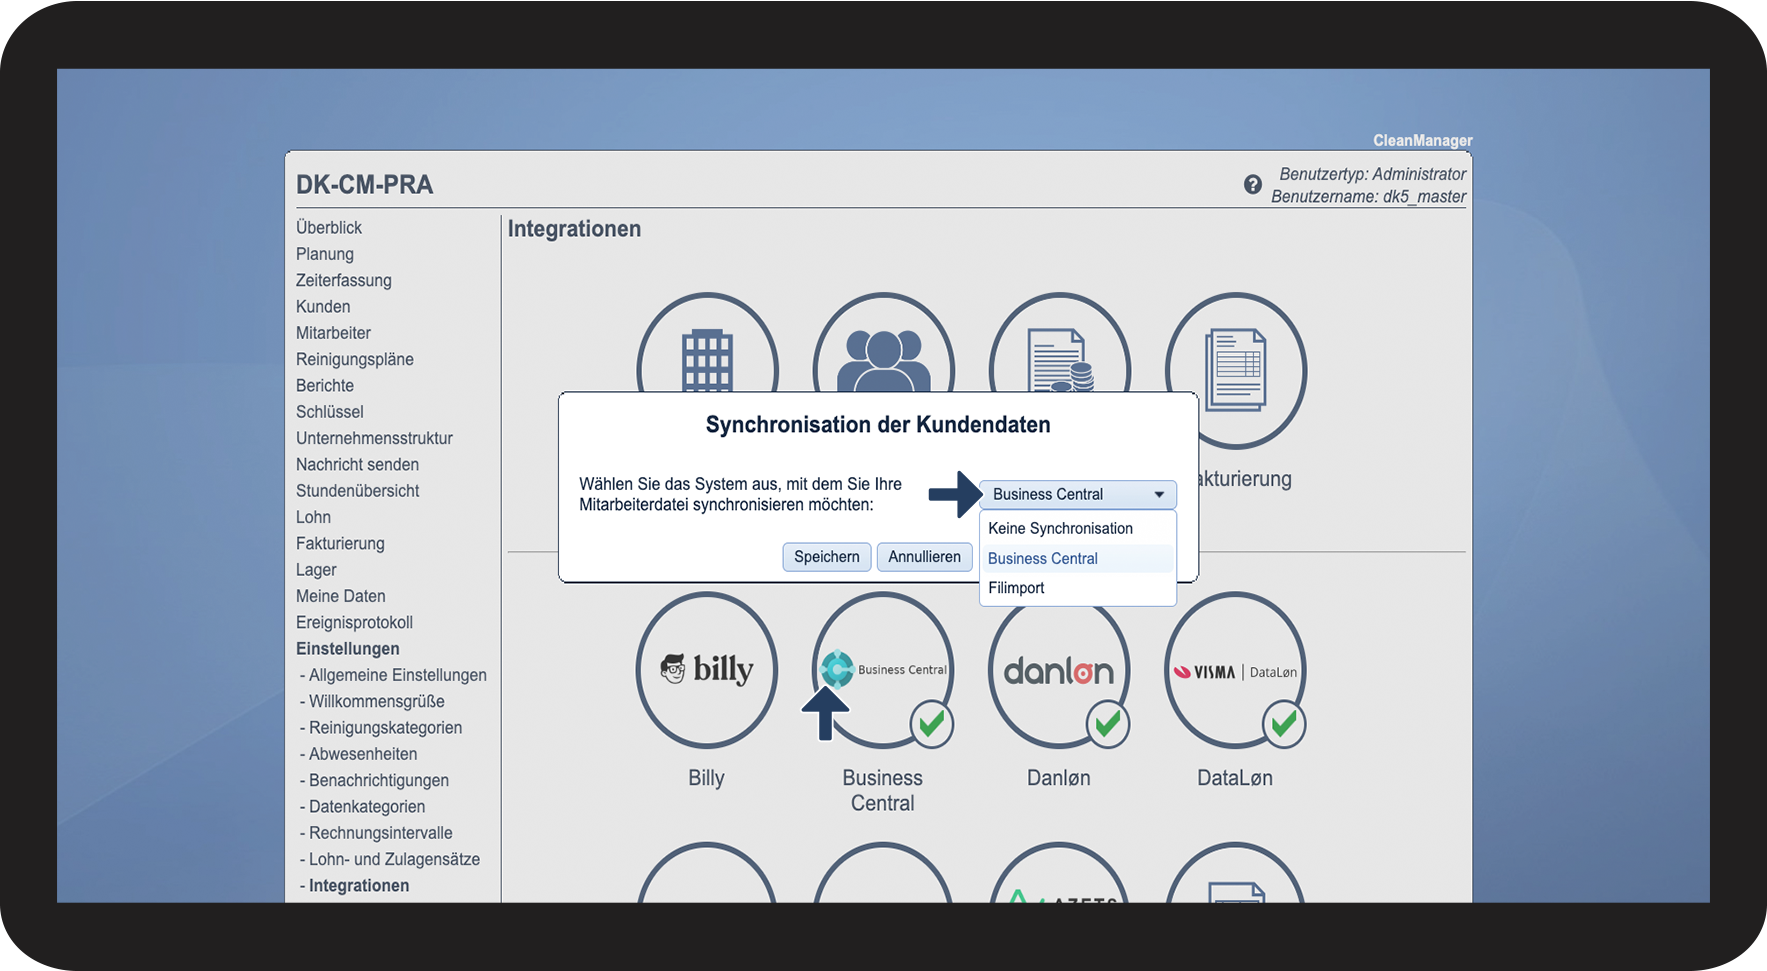
Task: Choose Filimport from the list
Action: pyautogui.click(x=1078, y=588)
